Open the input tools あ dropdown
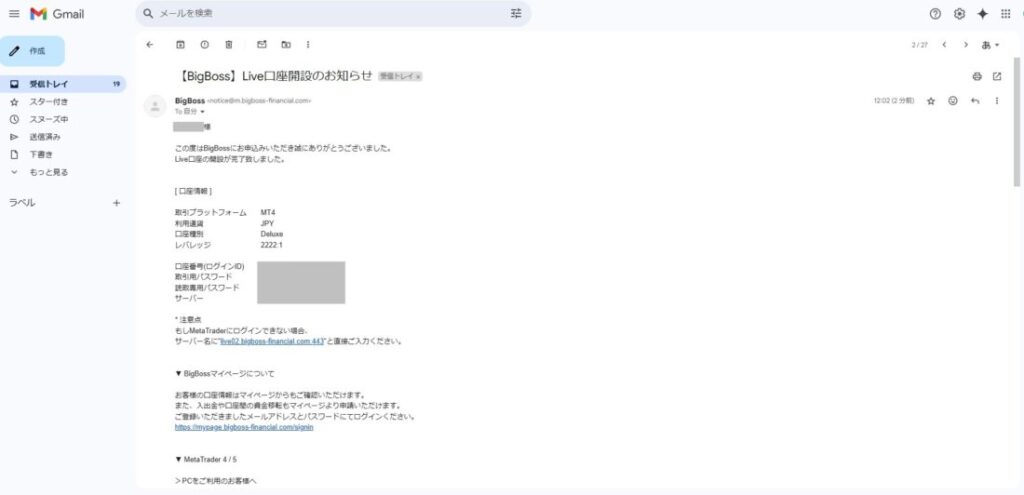Image resolution: width=1024 pixels, height=495 pixels. tap(991, 44)
